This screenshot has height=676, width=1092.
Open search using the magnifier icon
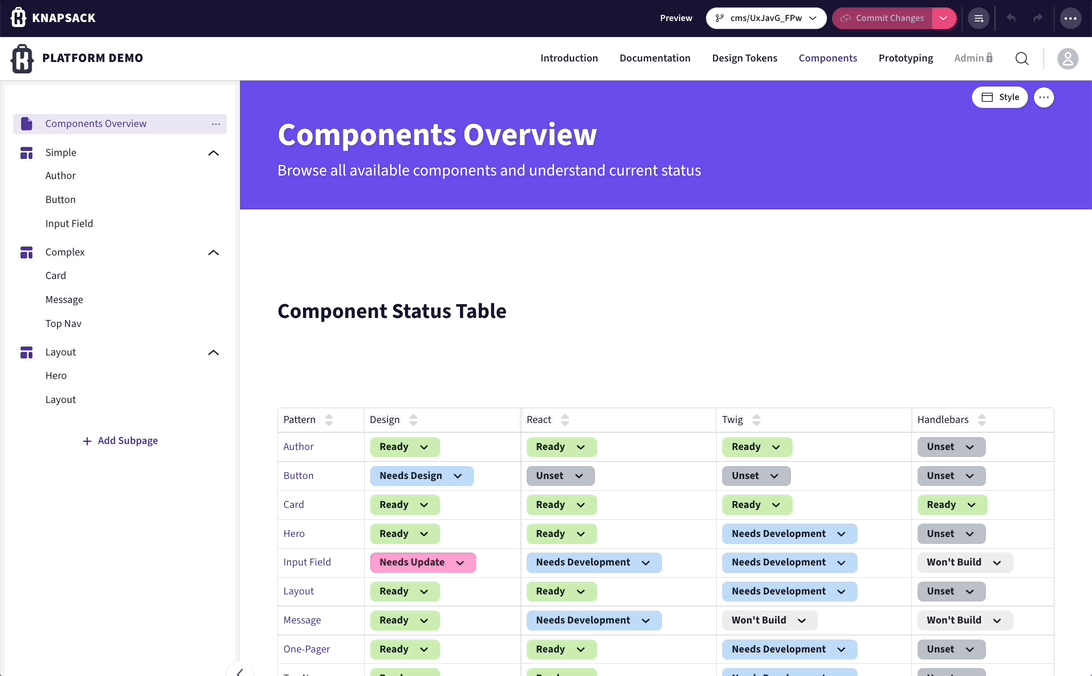click(x=1021, y=58)
